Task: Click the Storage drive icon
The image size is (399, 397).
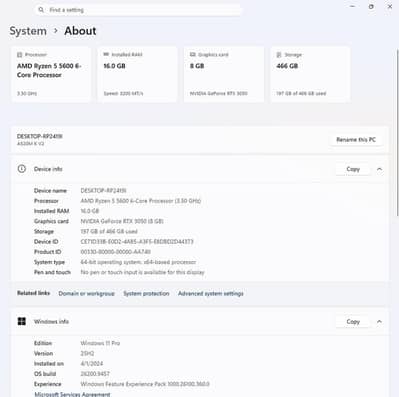Action: point(279,55)
